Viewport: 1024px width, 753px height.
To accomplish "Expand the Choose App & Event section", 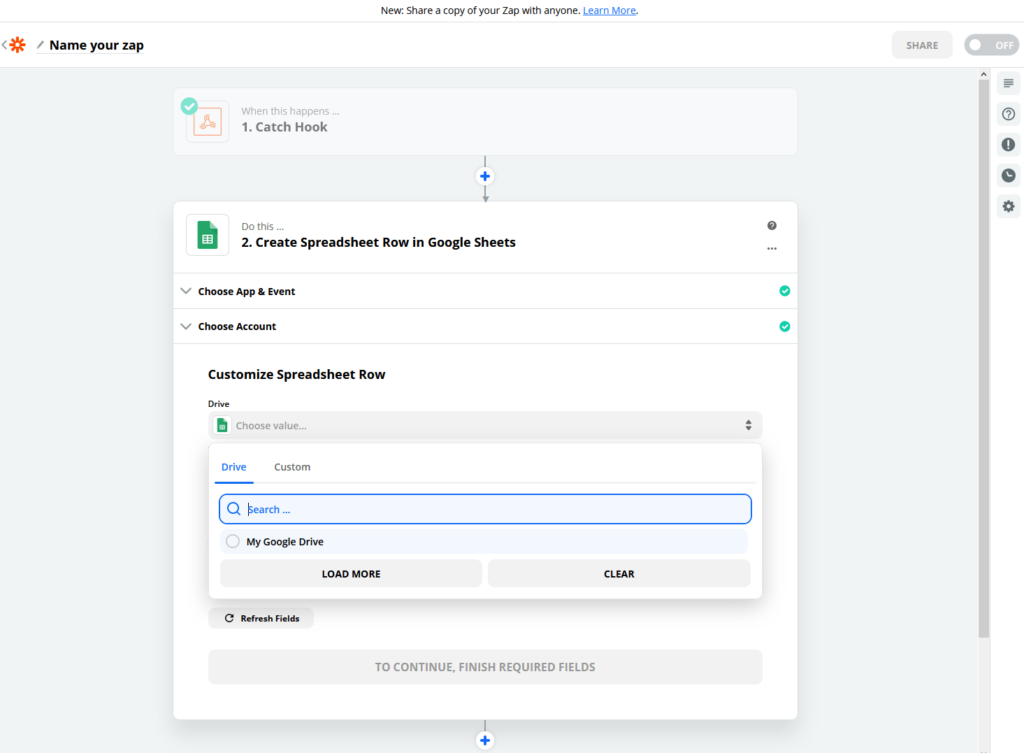I will pos(485,291).
